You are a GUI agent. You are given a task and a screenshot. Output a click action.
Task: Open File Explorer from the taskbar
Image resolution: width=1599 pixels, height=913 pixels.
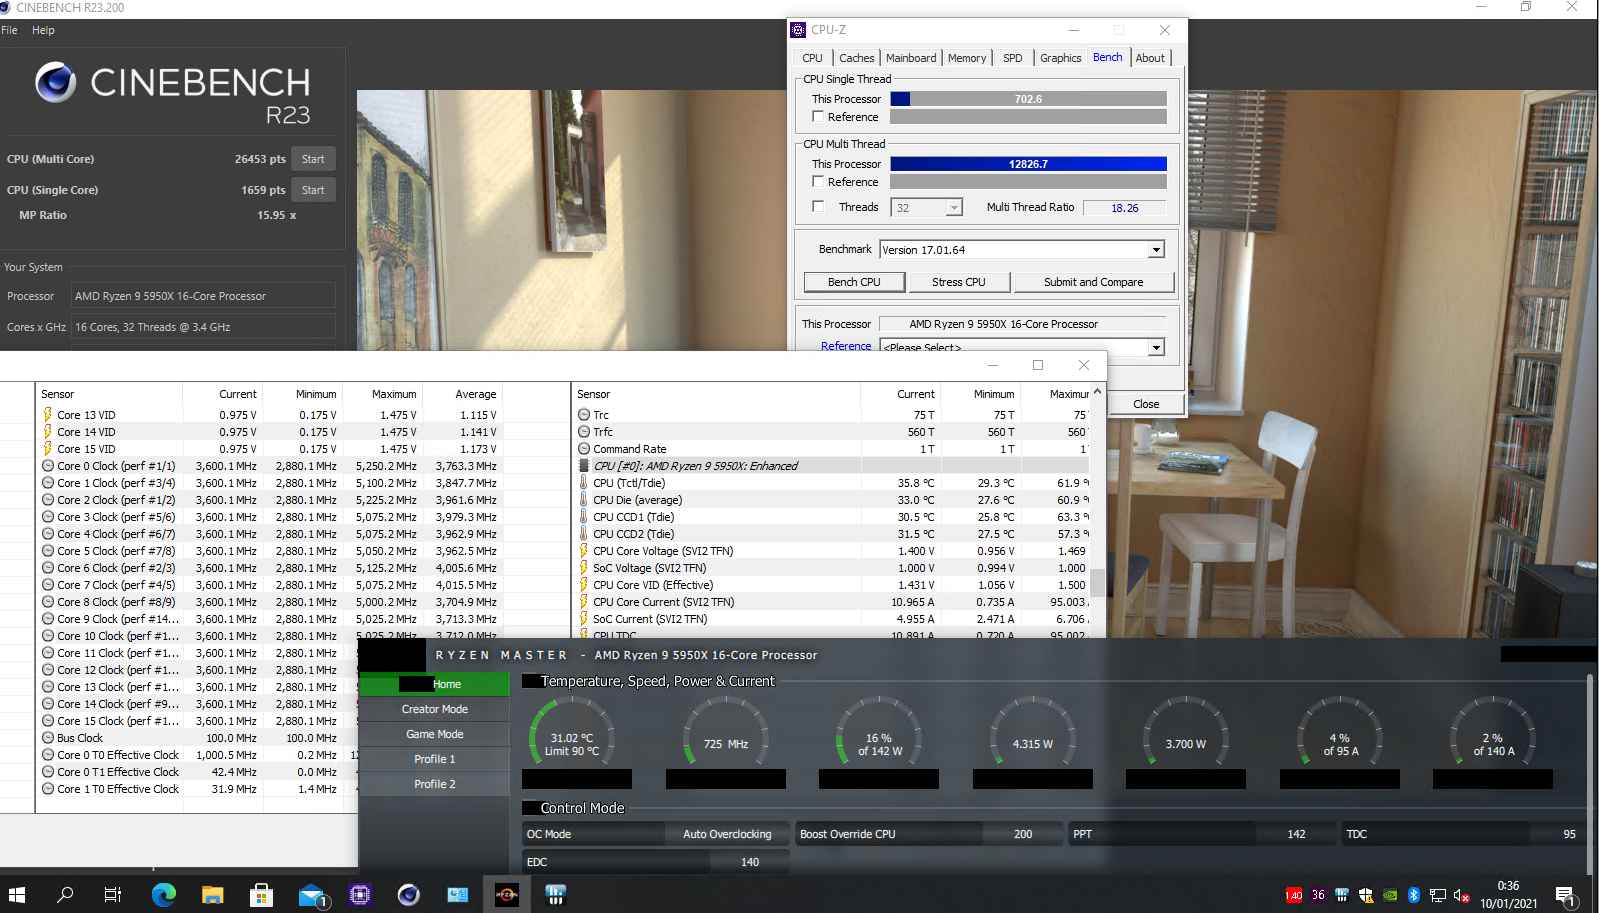212,895
